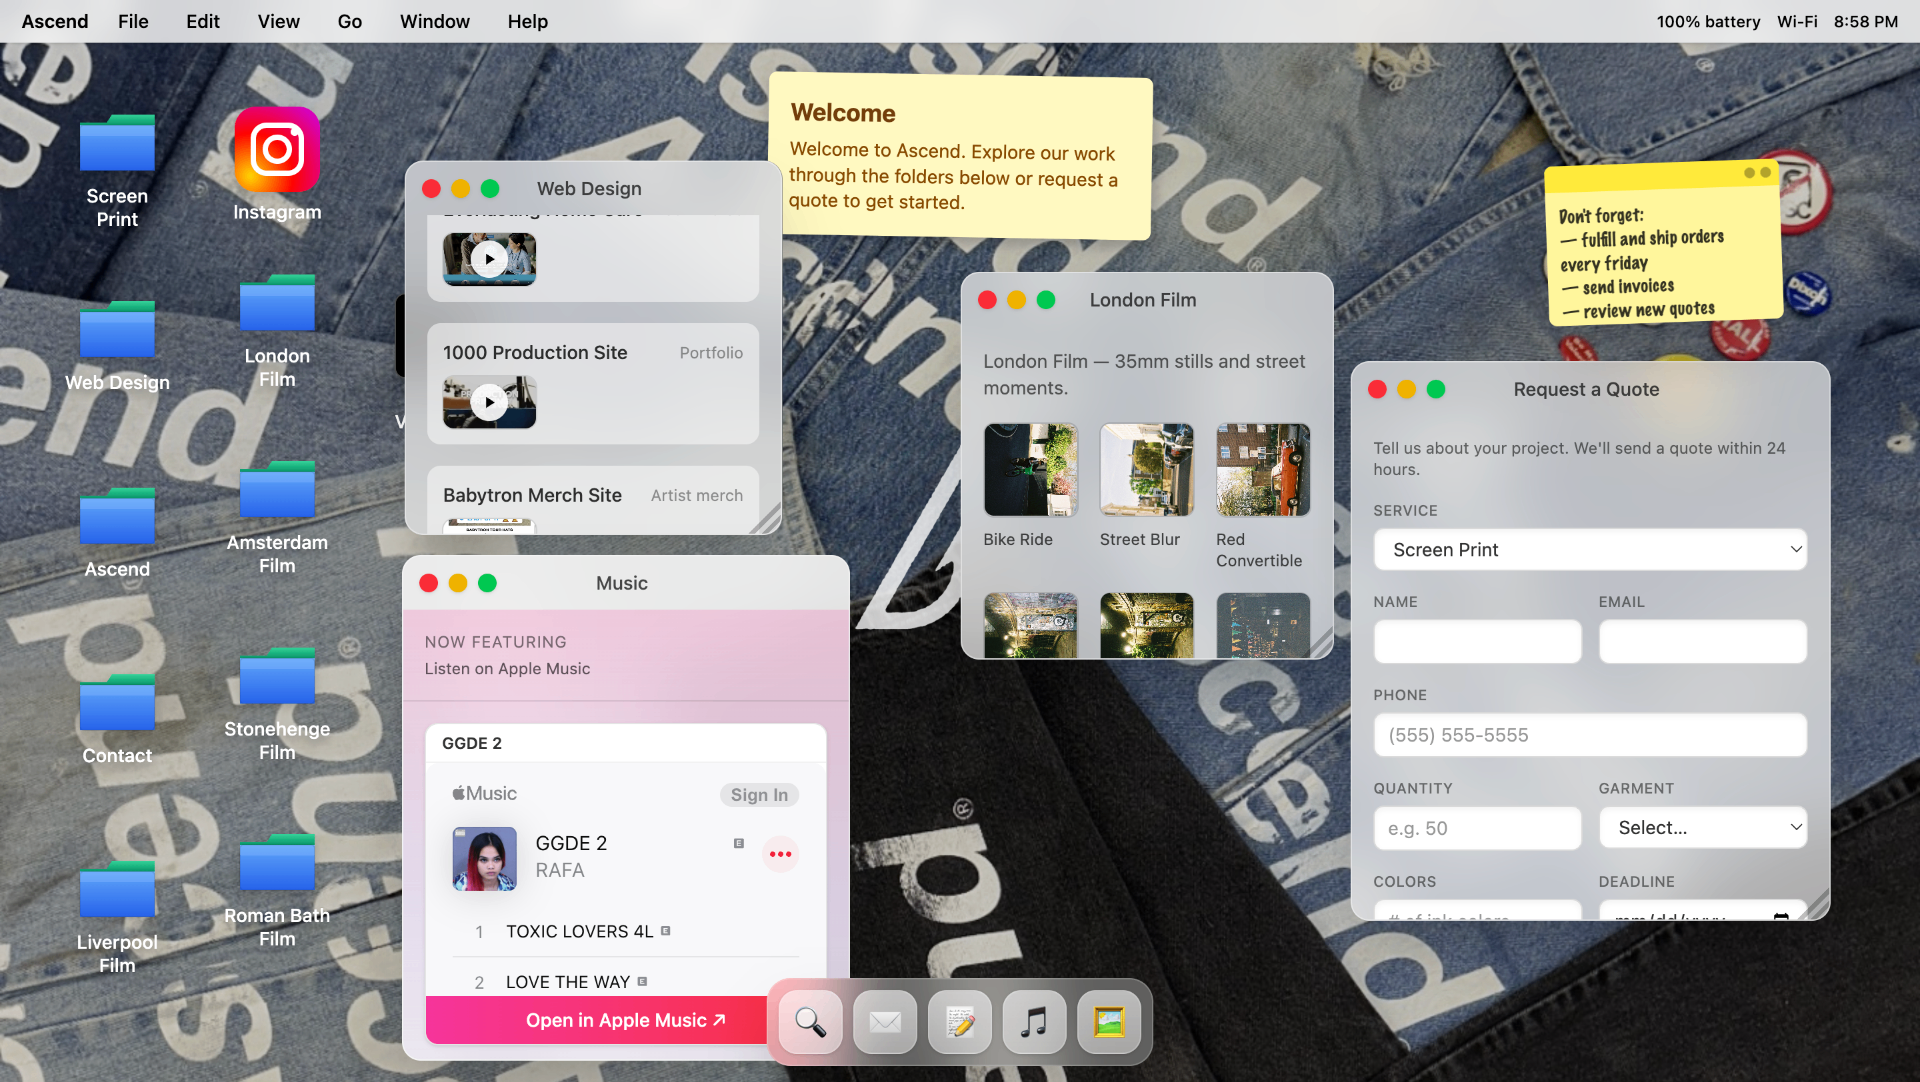Click the Babytron Merch Site card title
This screenshot has width=1920, height=1082.
(532, 495)
